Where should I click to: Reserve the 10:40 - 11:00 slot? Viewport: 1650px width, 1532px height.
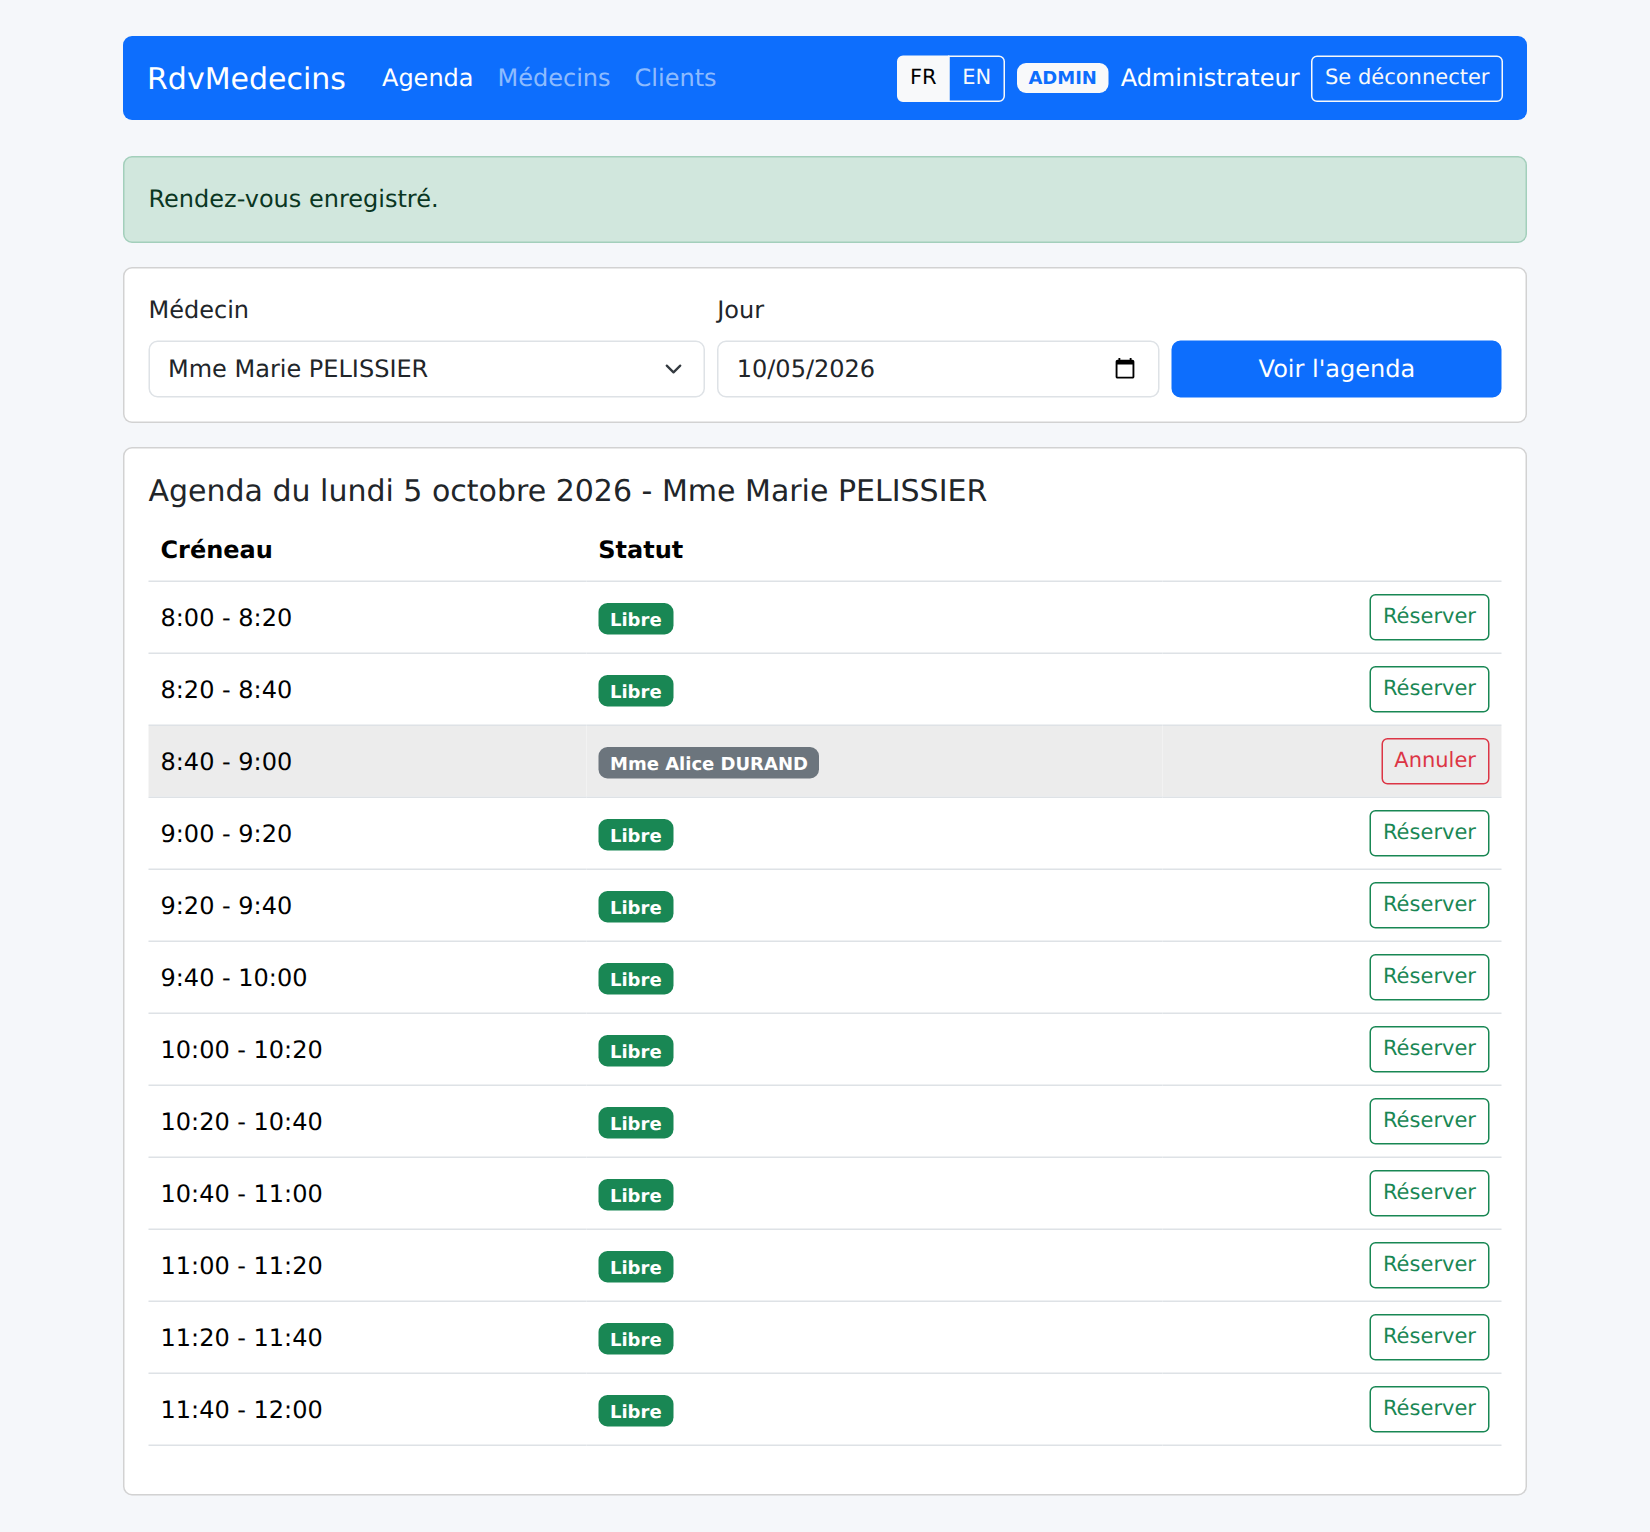1429,1193
